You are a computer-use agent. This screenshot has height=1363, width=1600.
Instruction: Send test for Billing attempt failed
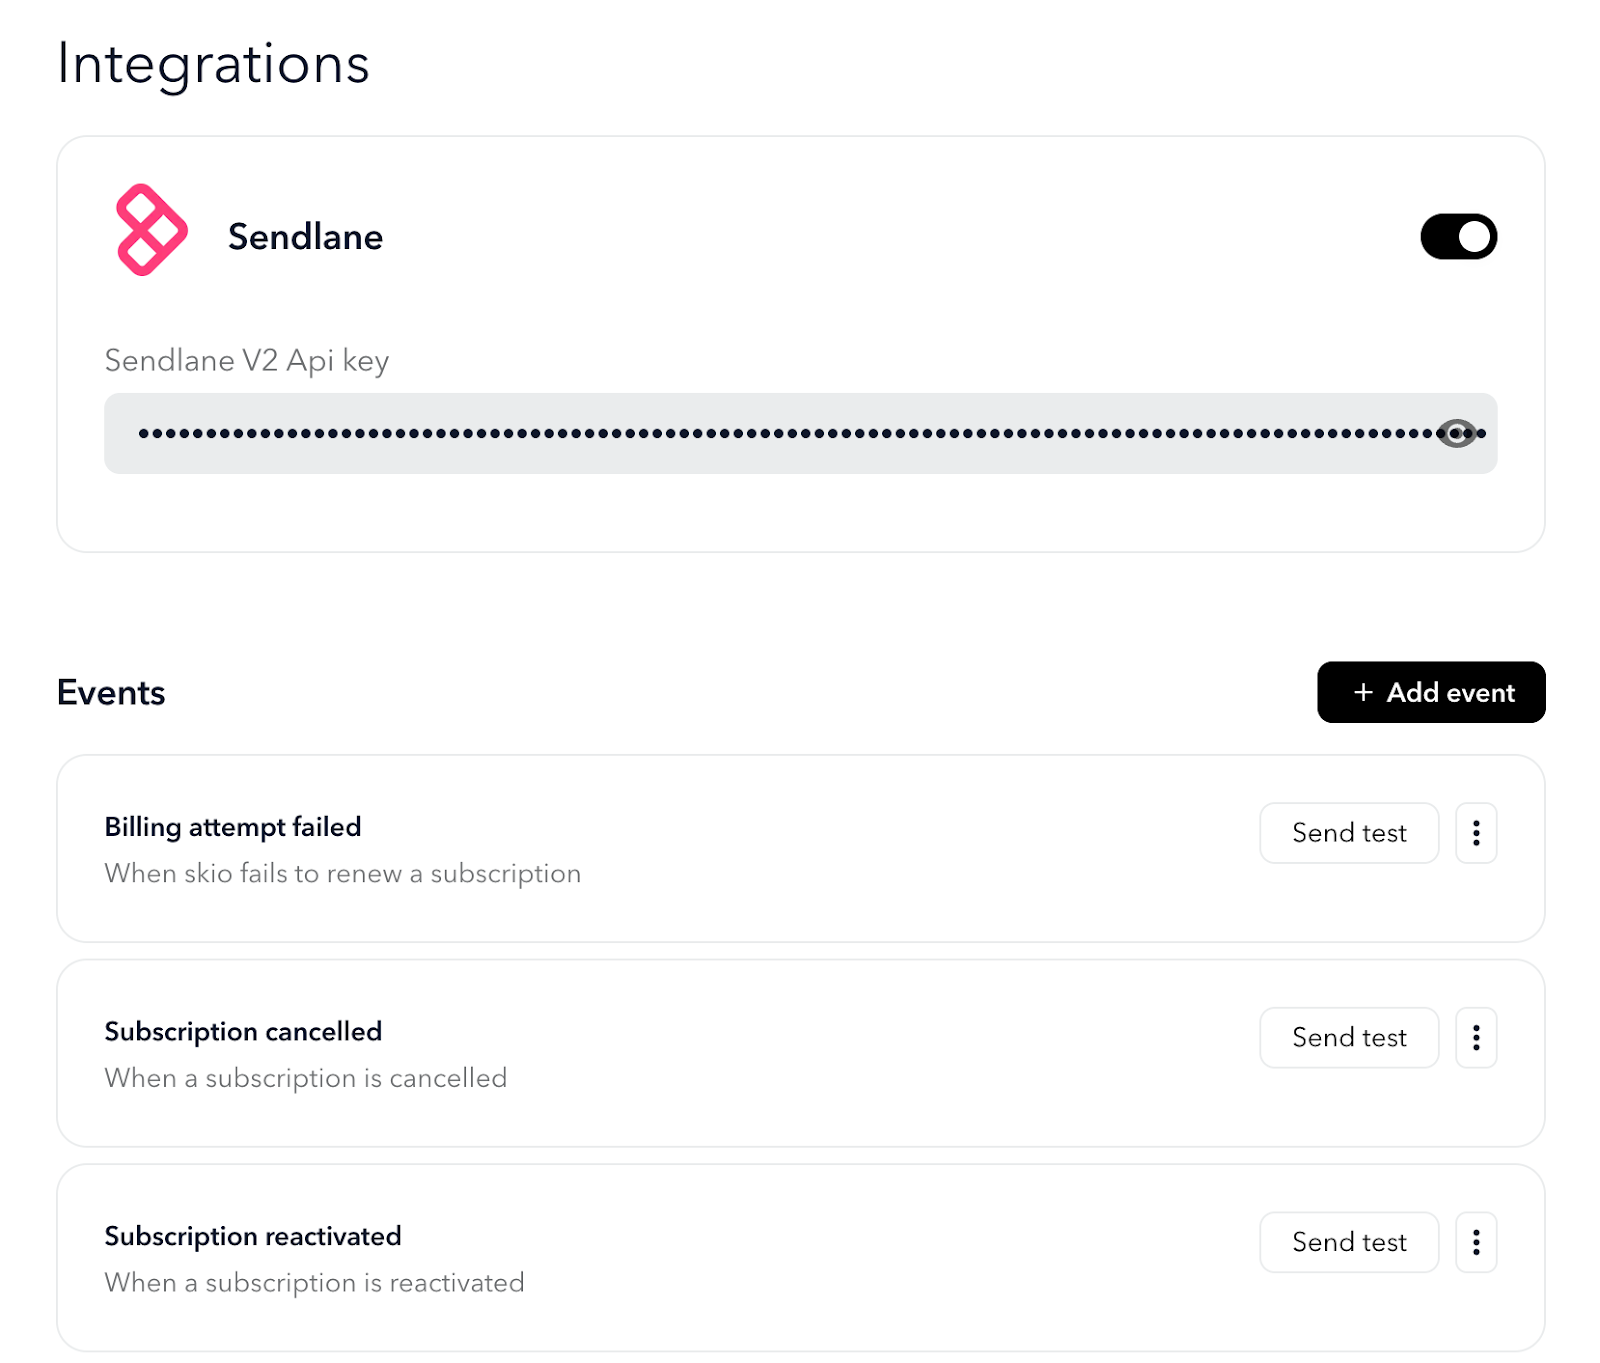1349,833
